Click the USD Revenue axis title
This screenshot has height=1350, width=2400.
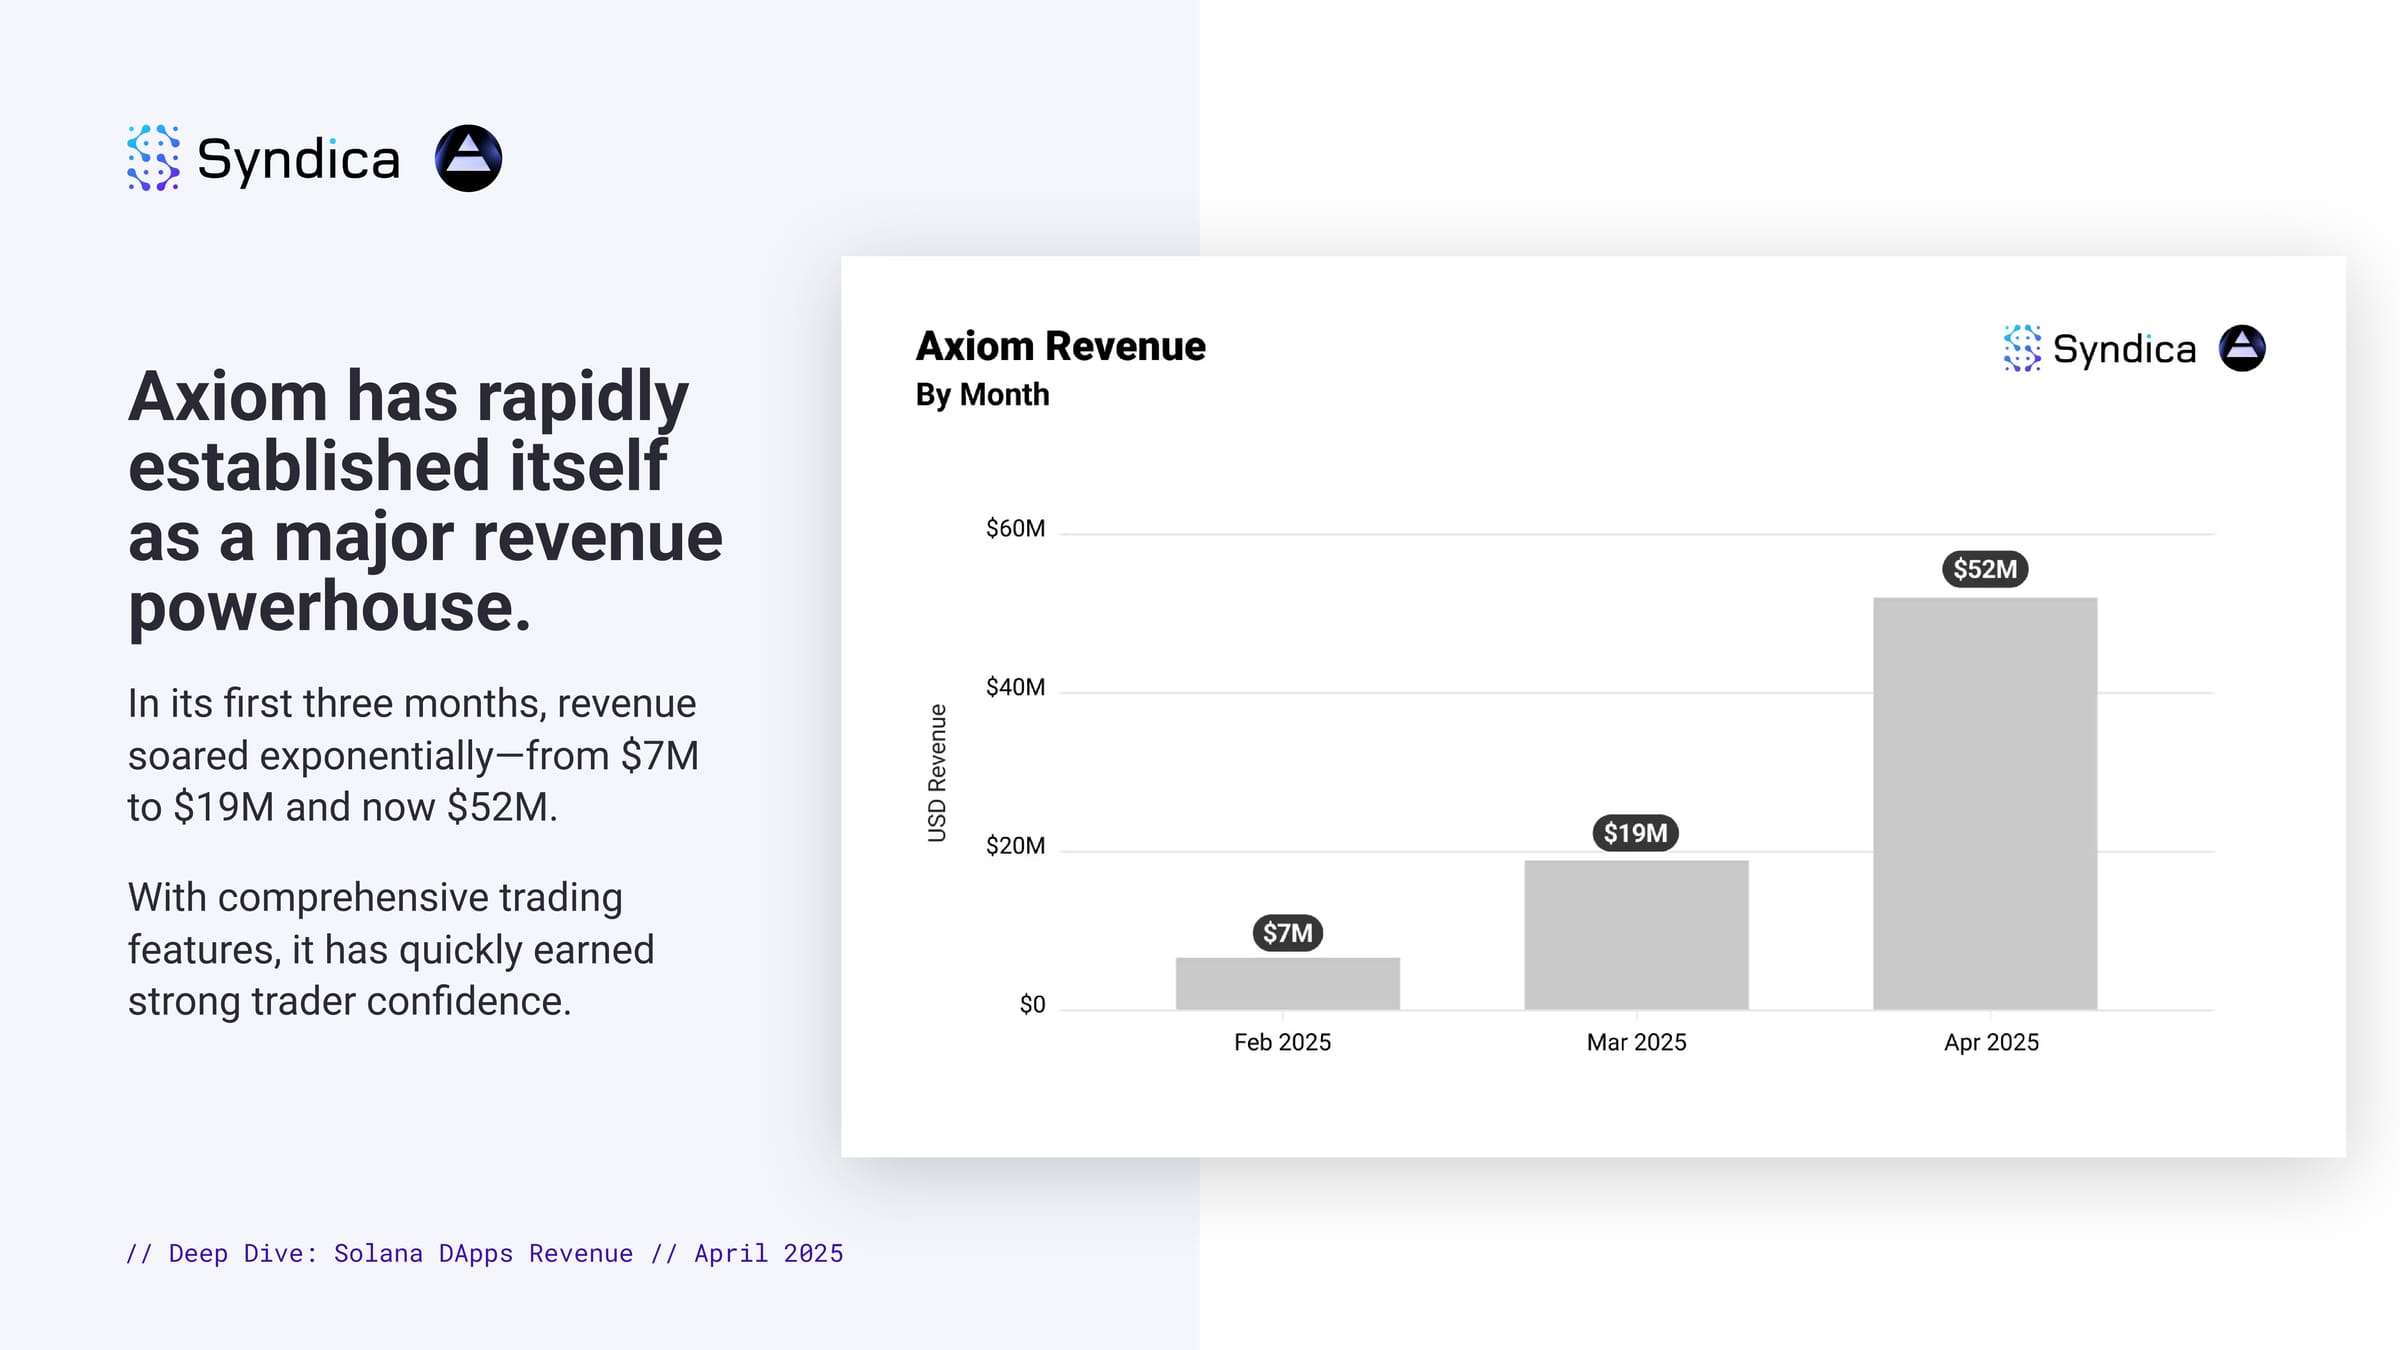pos(937,773)
